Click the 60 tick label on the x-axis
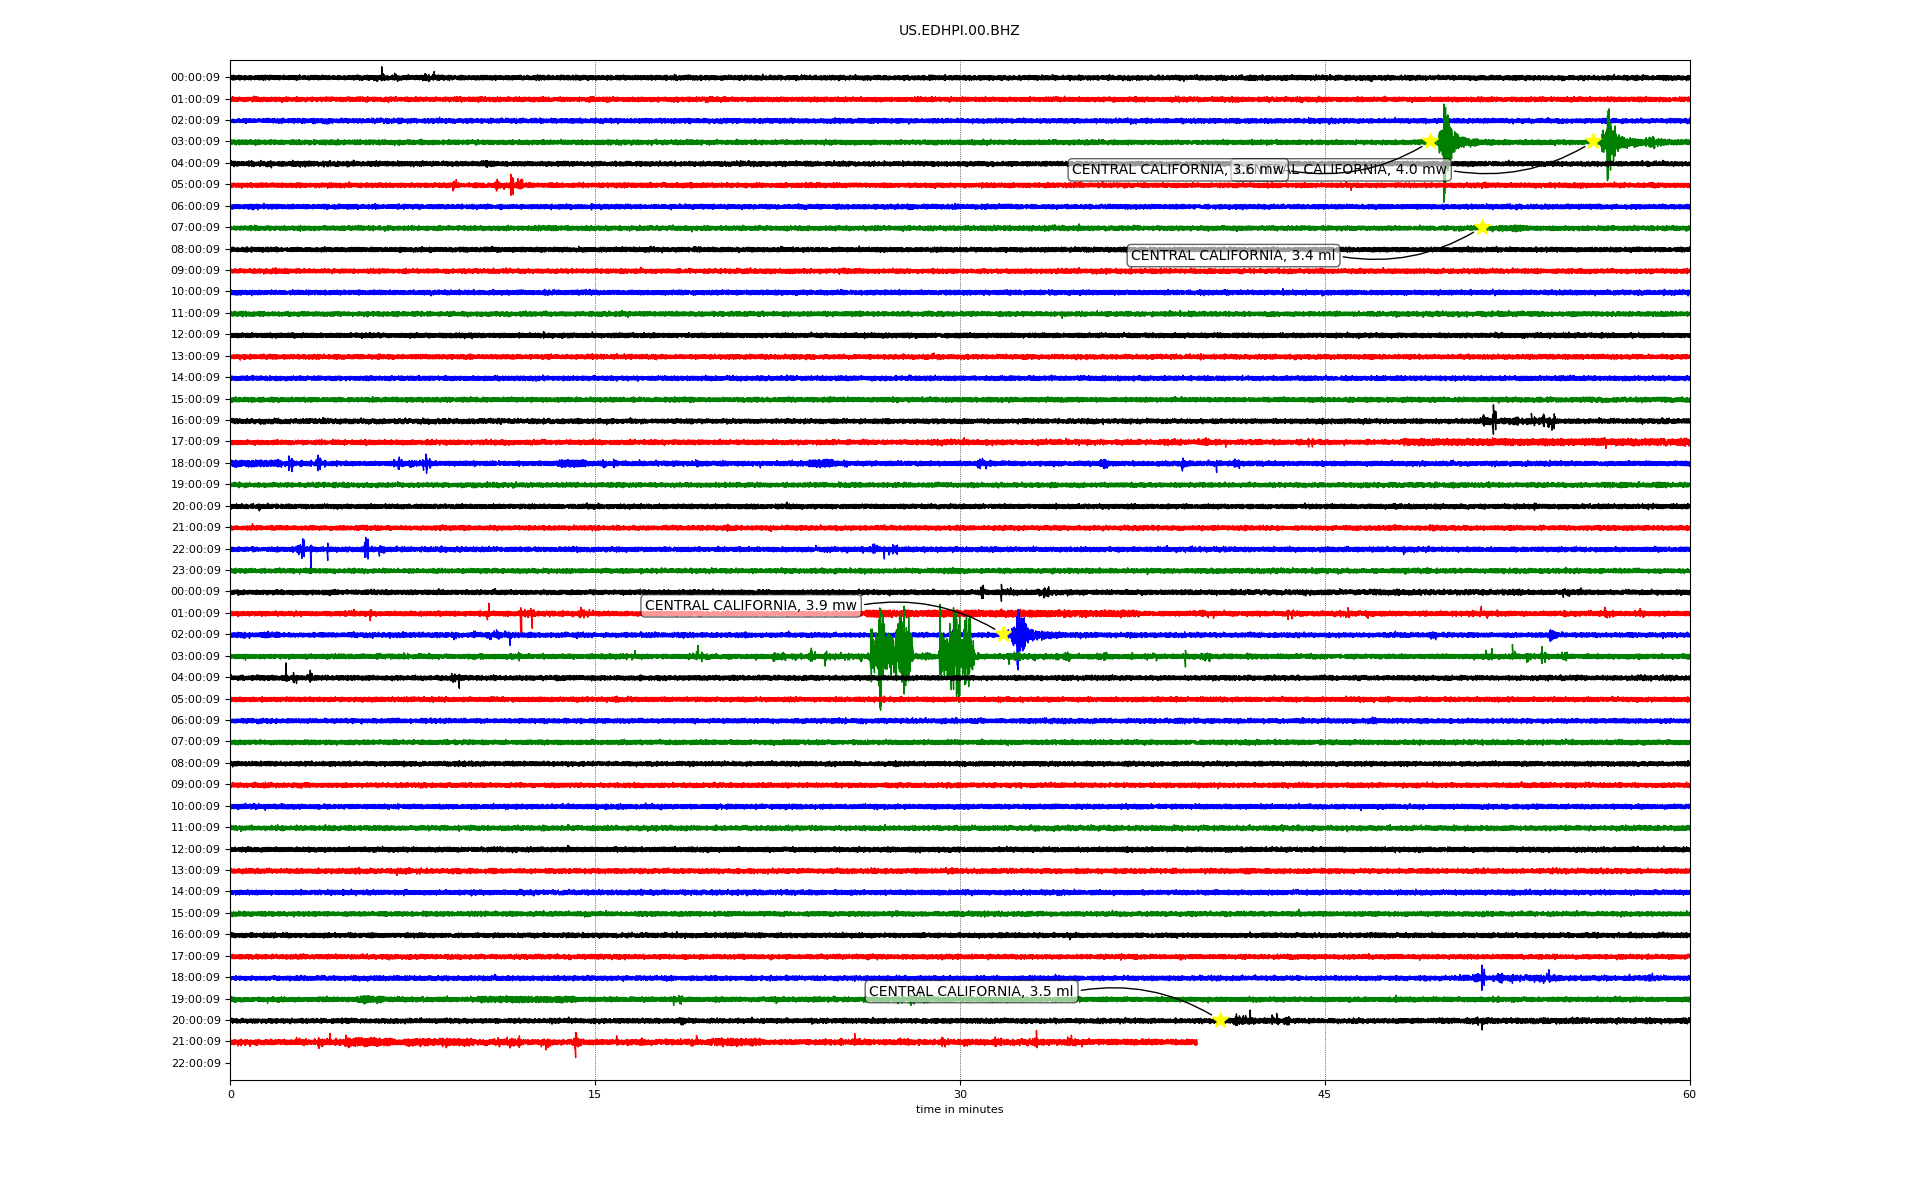Image resolution: width=1920 pixels, height=1200 pixels. (x=1689, y=1094)
